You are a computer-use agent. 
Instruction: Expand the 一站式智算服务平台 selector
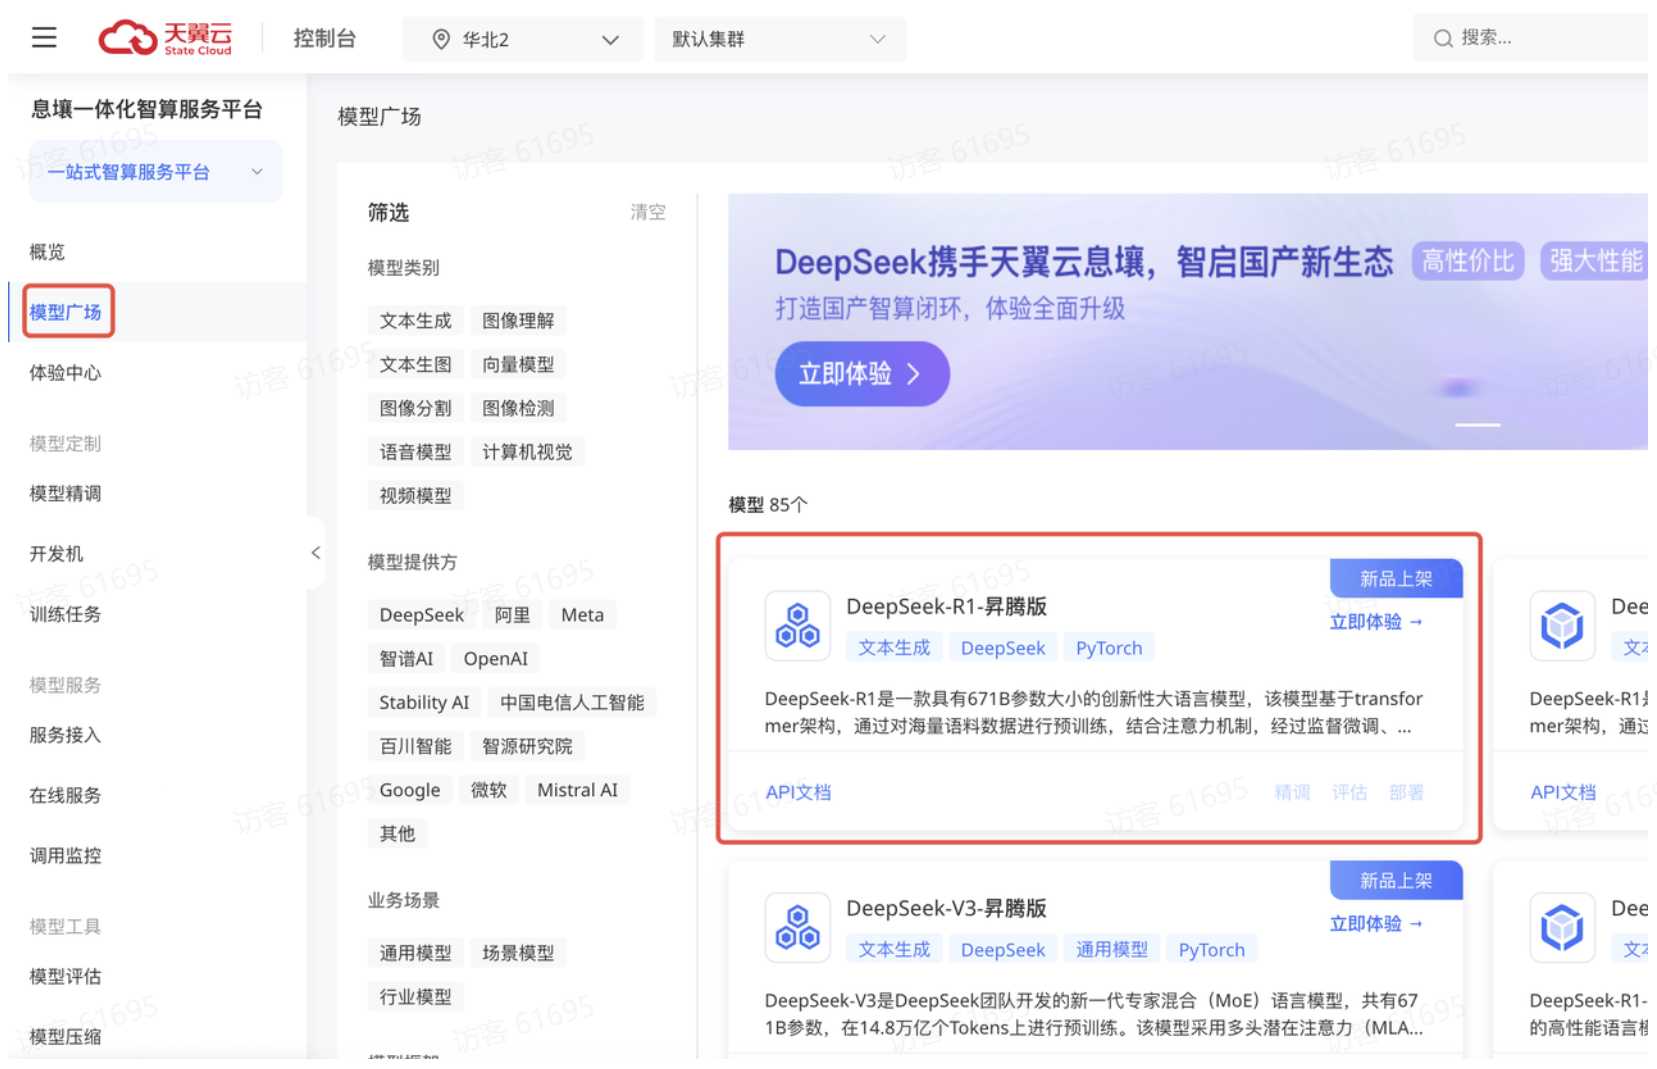click(155, 172)
